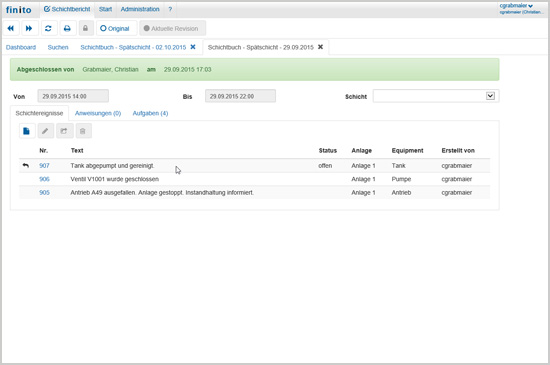Image resolution: width=550 pixels, height=365 pixels.
Task: Open event number 906
Action: click(44, 179)
